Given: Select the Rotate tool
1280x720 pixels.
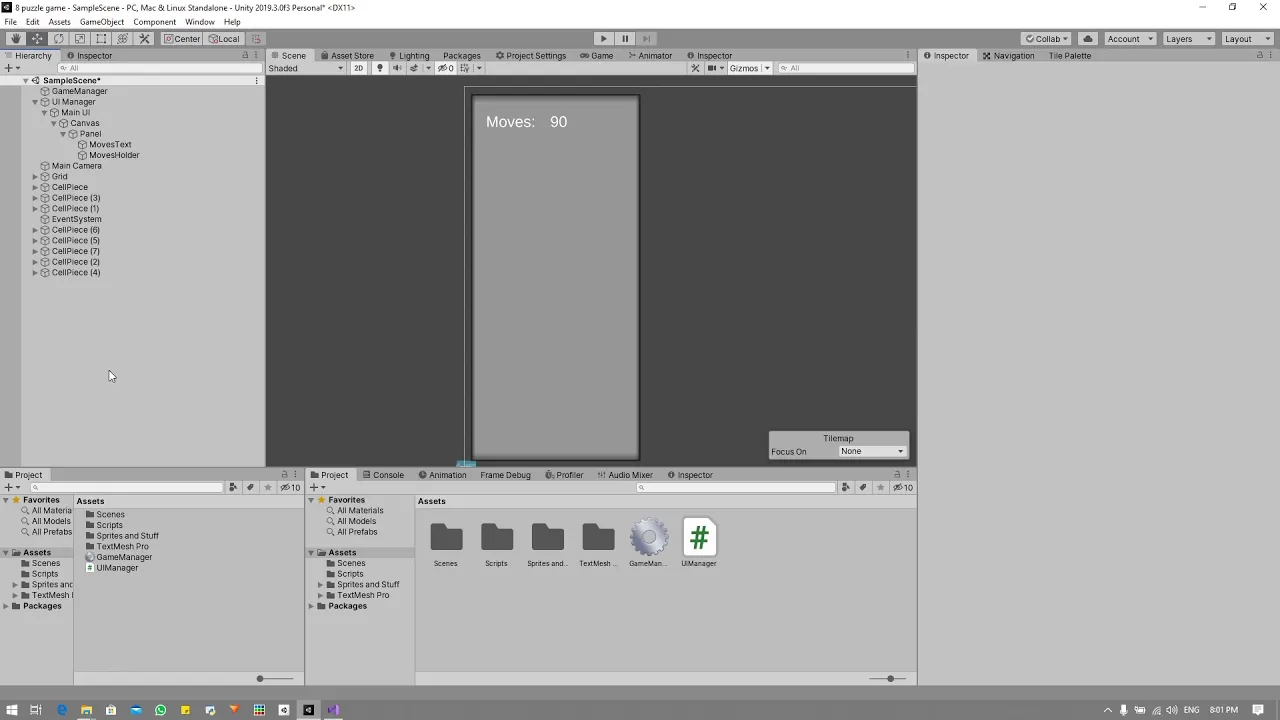Looking at the screenshot, I should [x=58, y=39].
